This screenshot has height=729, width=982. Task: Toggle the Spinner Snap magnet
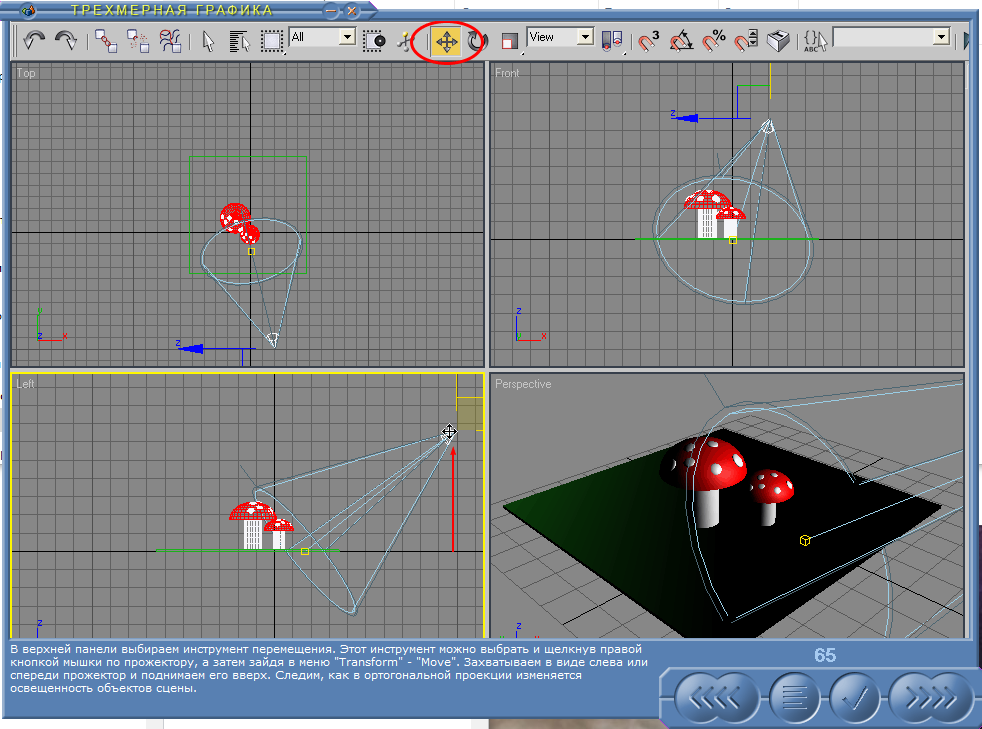pos(746,41)
